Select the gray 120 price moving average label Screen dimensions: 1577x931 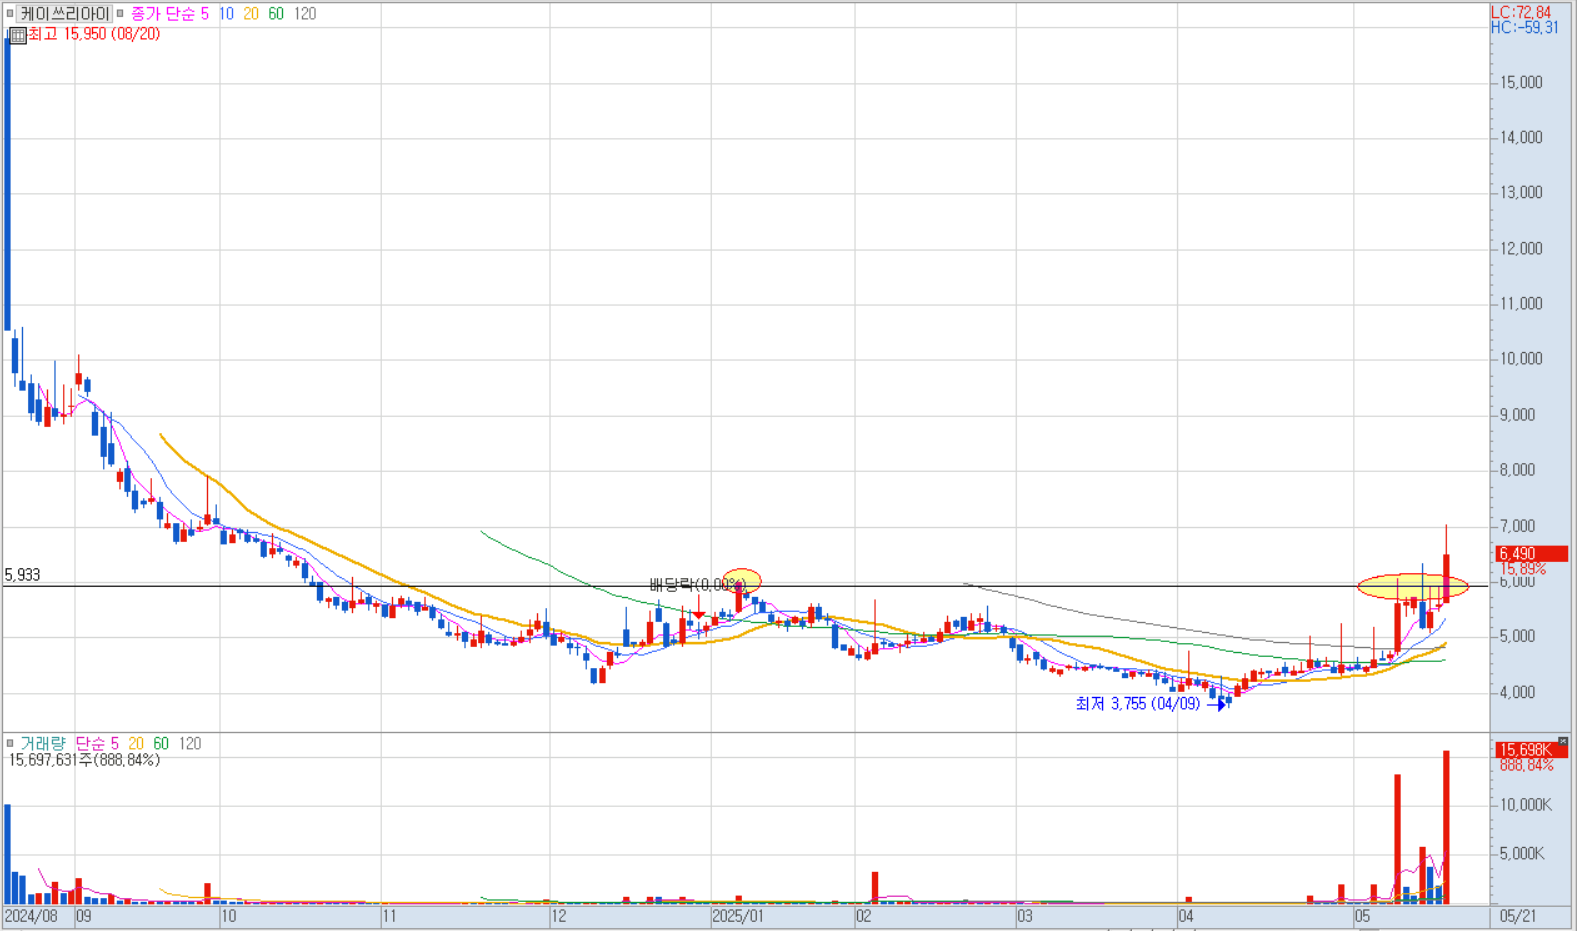(305, 14)
